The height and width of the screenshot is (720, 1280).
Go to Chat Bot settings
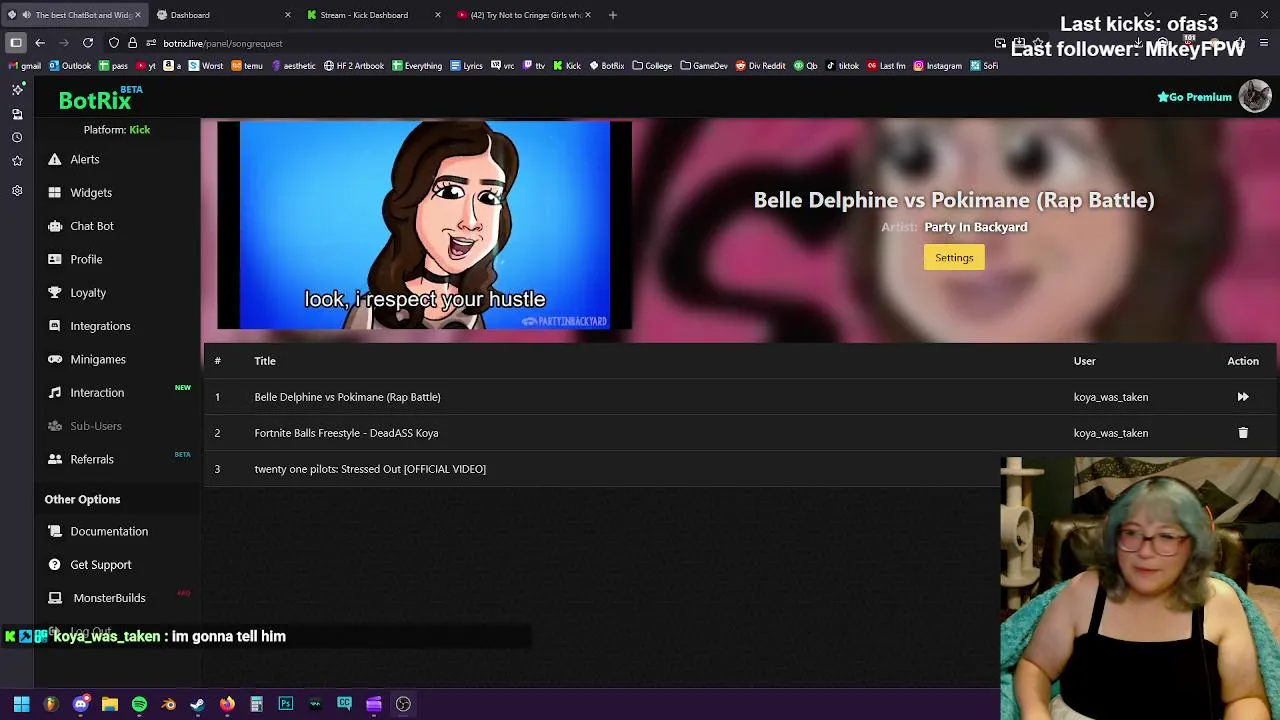[91, 226]
